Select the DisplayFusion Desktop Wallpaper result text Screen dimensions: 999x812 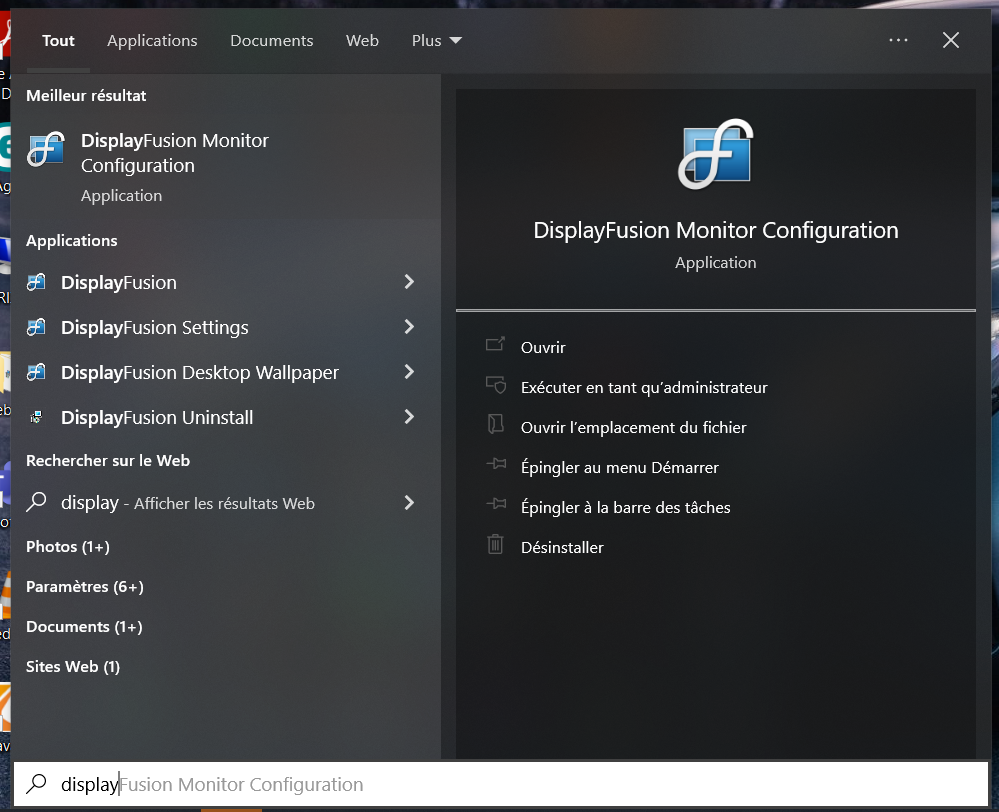pyautogui.click(x=199, y=372)
